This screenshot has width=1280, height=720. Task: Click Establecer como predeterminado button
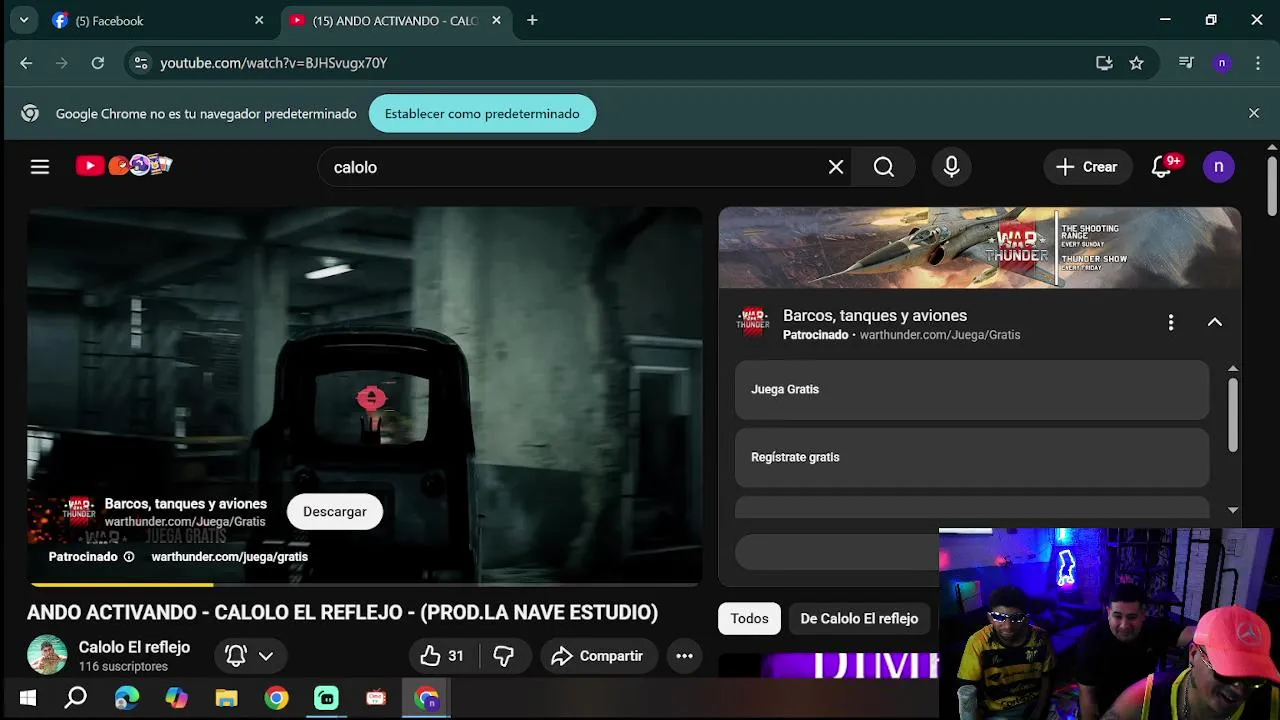[482, 114]
